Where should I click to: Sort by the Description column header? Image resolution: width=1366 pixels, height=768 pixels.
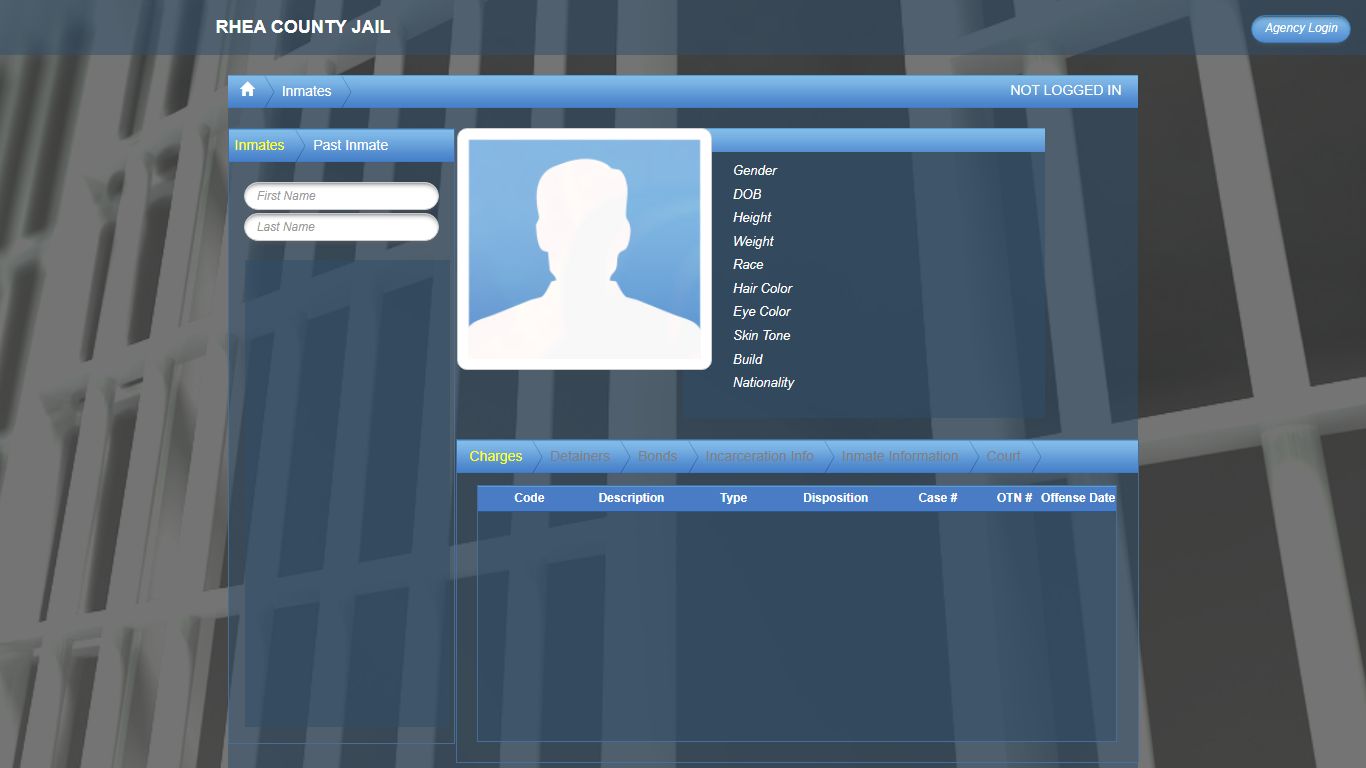click(631, 498)
